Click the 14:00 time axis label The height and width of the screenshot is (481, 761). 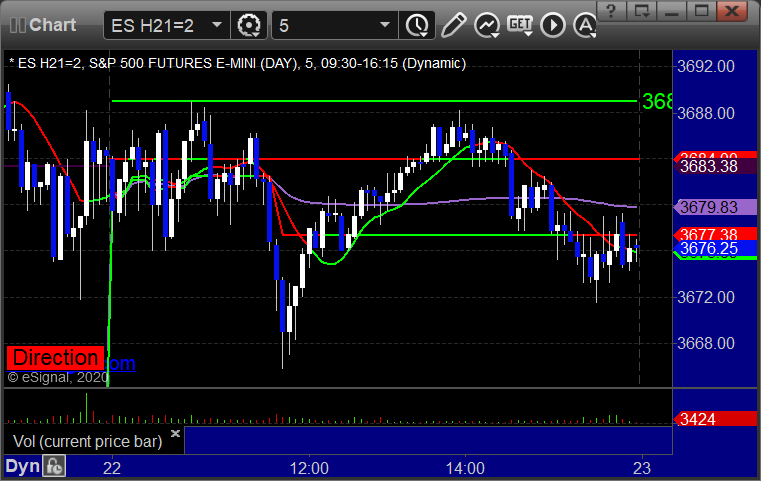coord(465,468)
